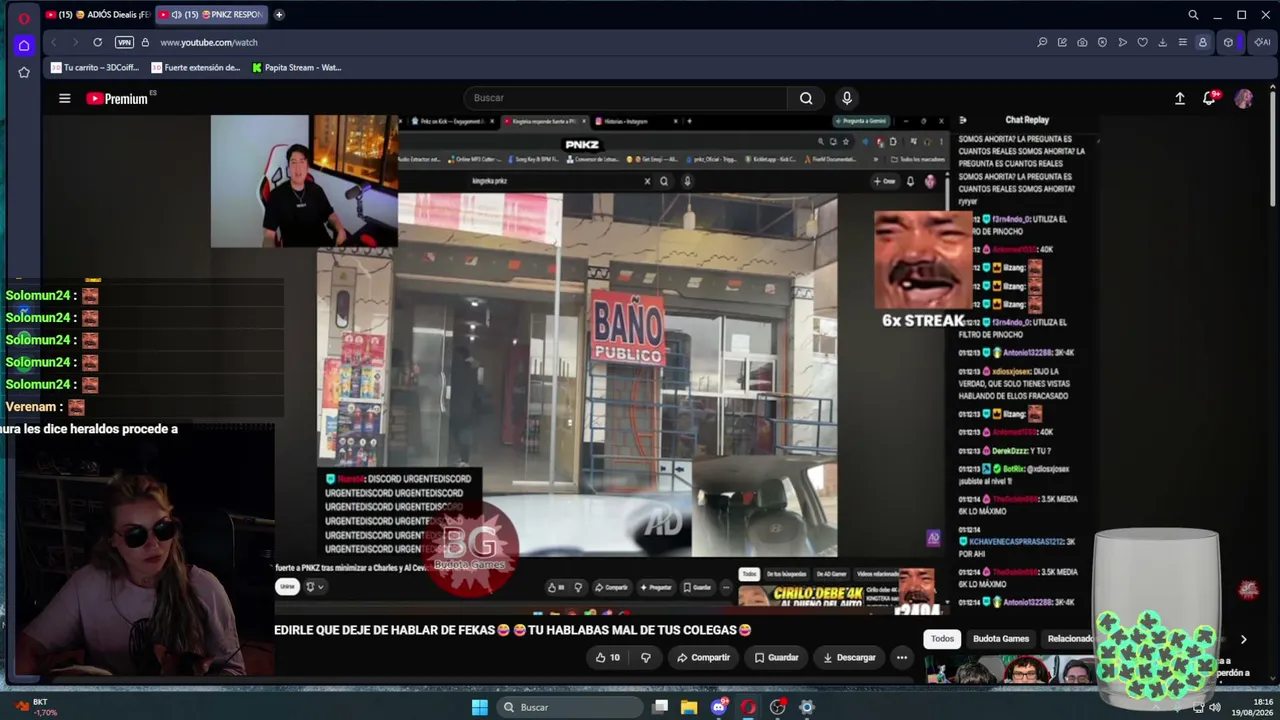The width and height of the screenshot is (1280, 720).
Task: Click the YouTube search magnifier button
Action: [x=806, y=98]
